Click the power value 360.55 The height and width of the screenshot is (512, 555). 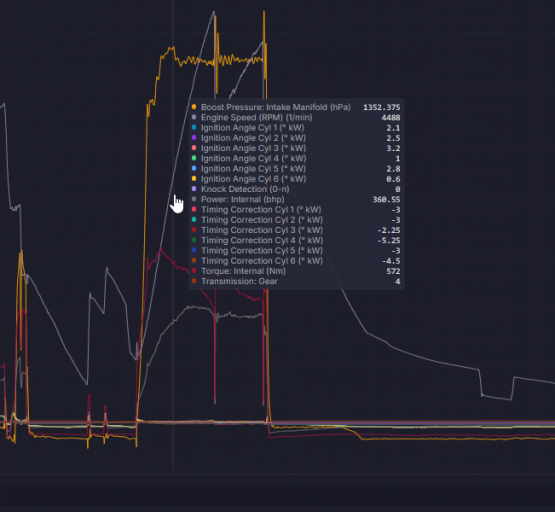pos(386,200)
